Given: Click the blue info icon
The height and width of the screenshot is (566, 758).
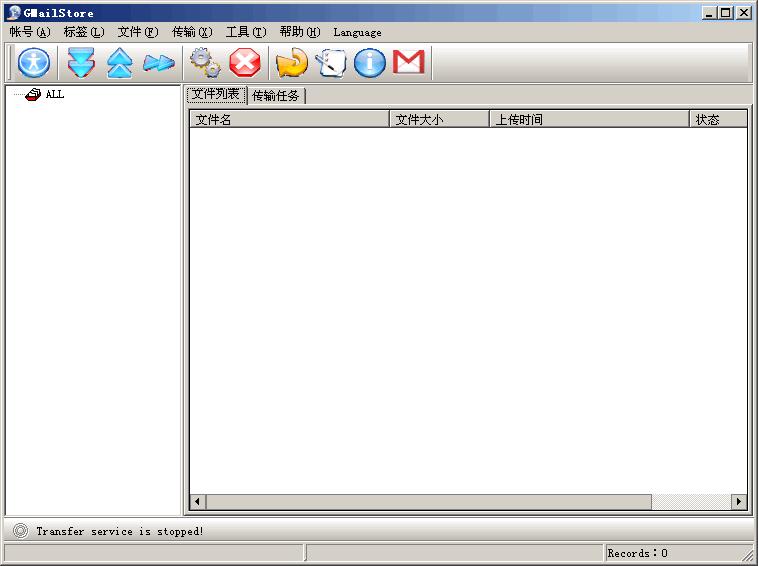Looking at the screenshot, I should point(370,63).
